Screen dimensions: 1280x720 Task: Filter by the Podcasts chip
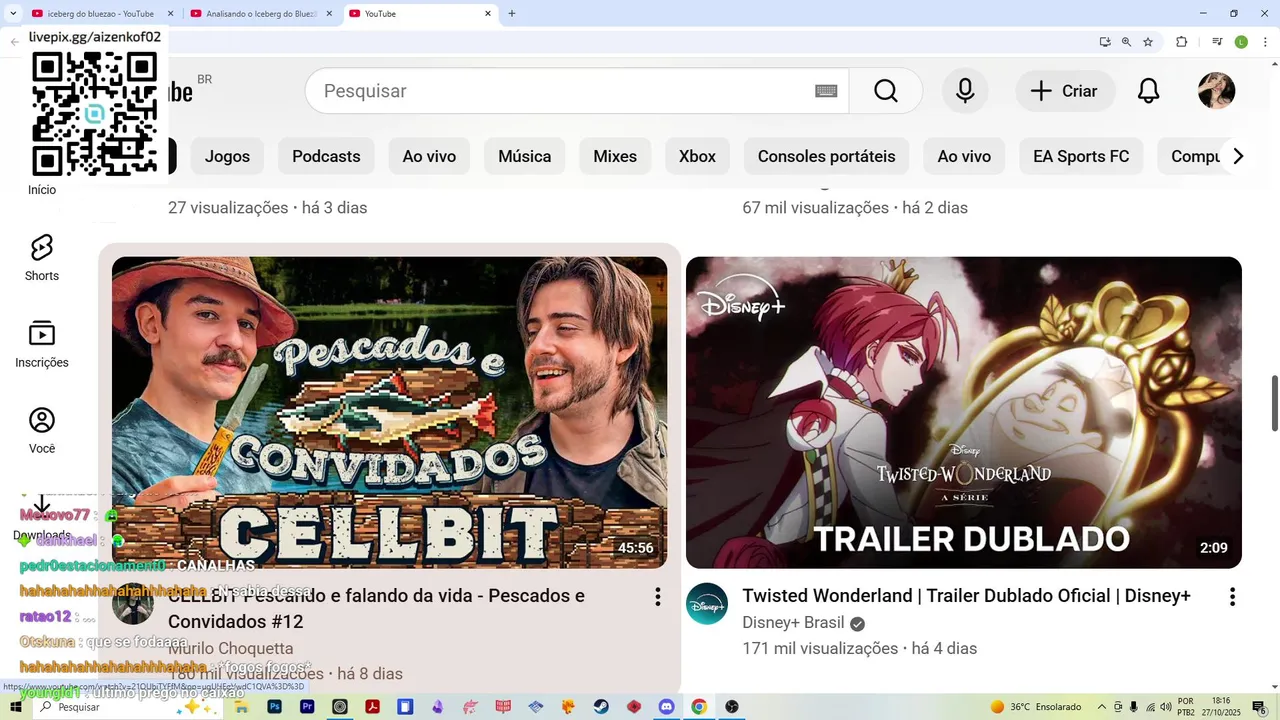pos(326,156)
